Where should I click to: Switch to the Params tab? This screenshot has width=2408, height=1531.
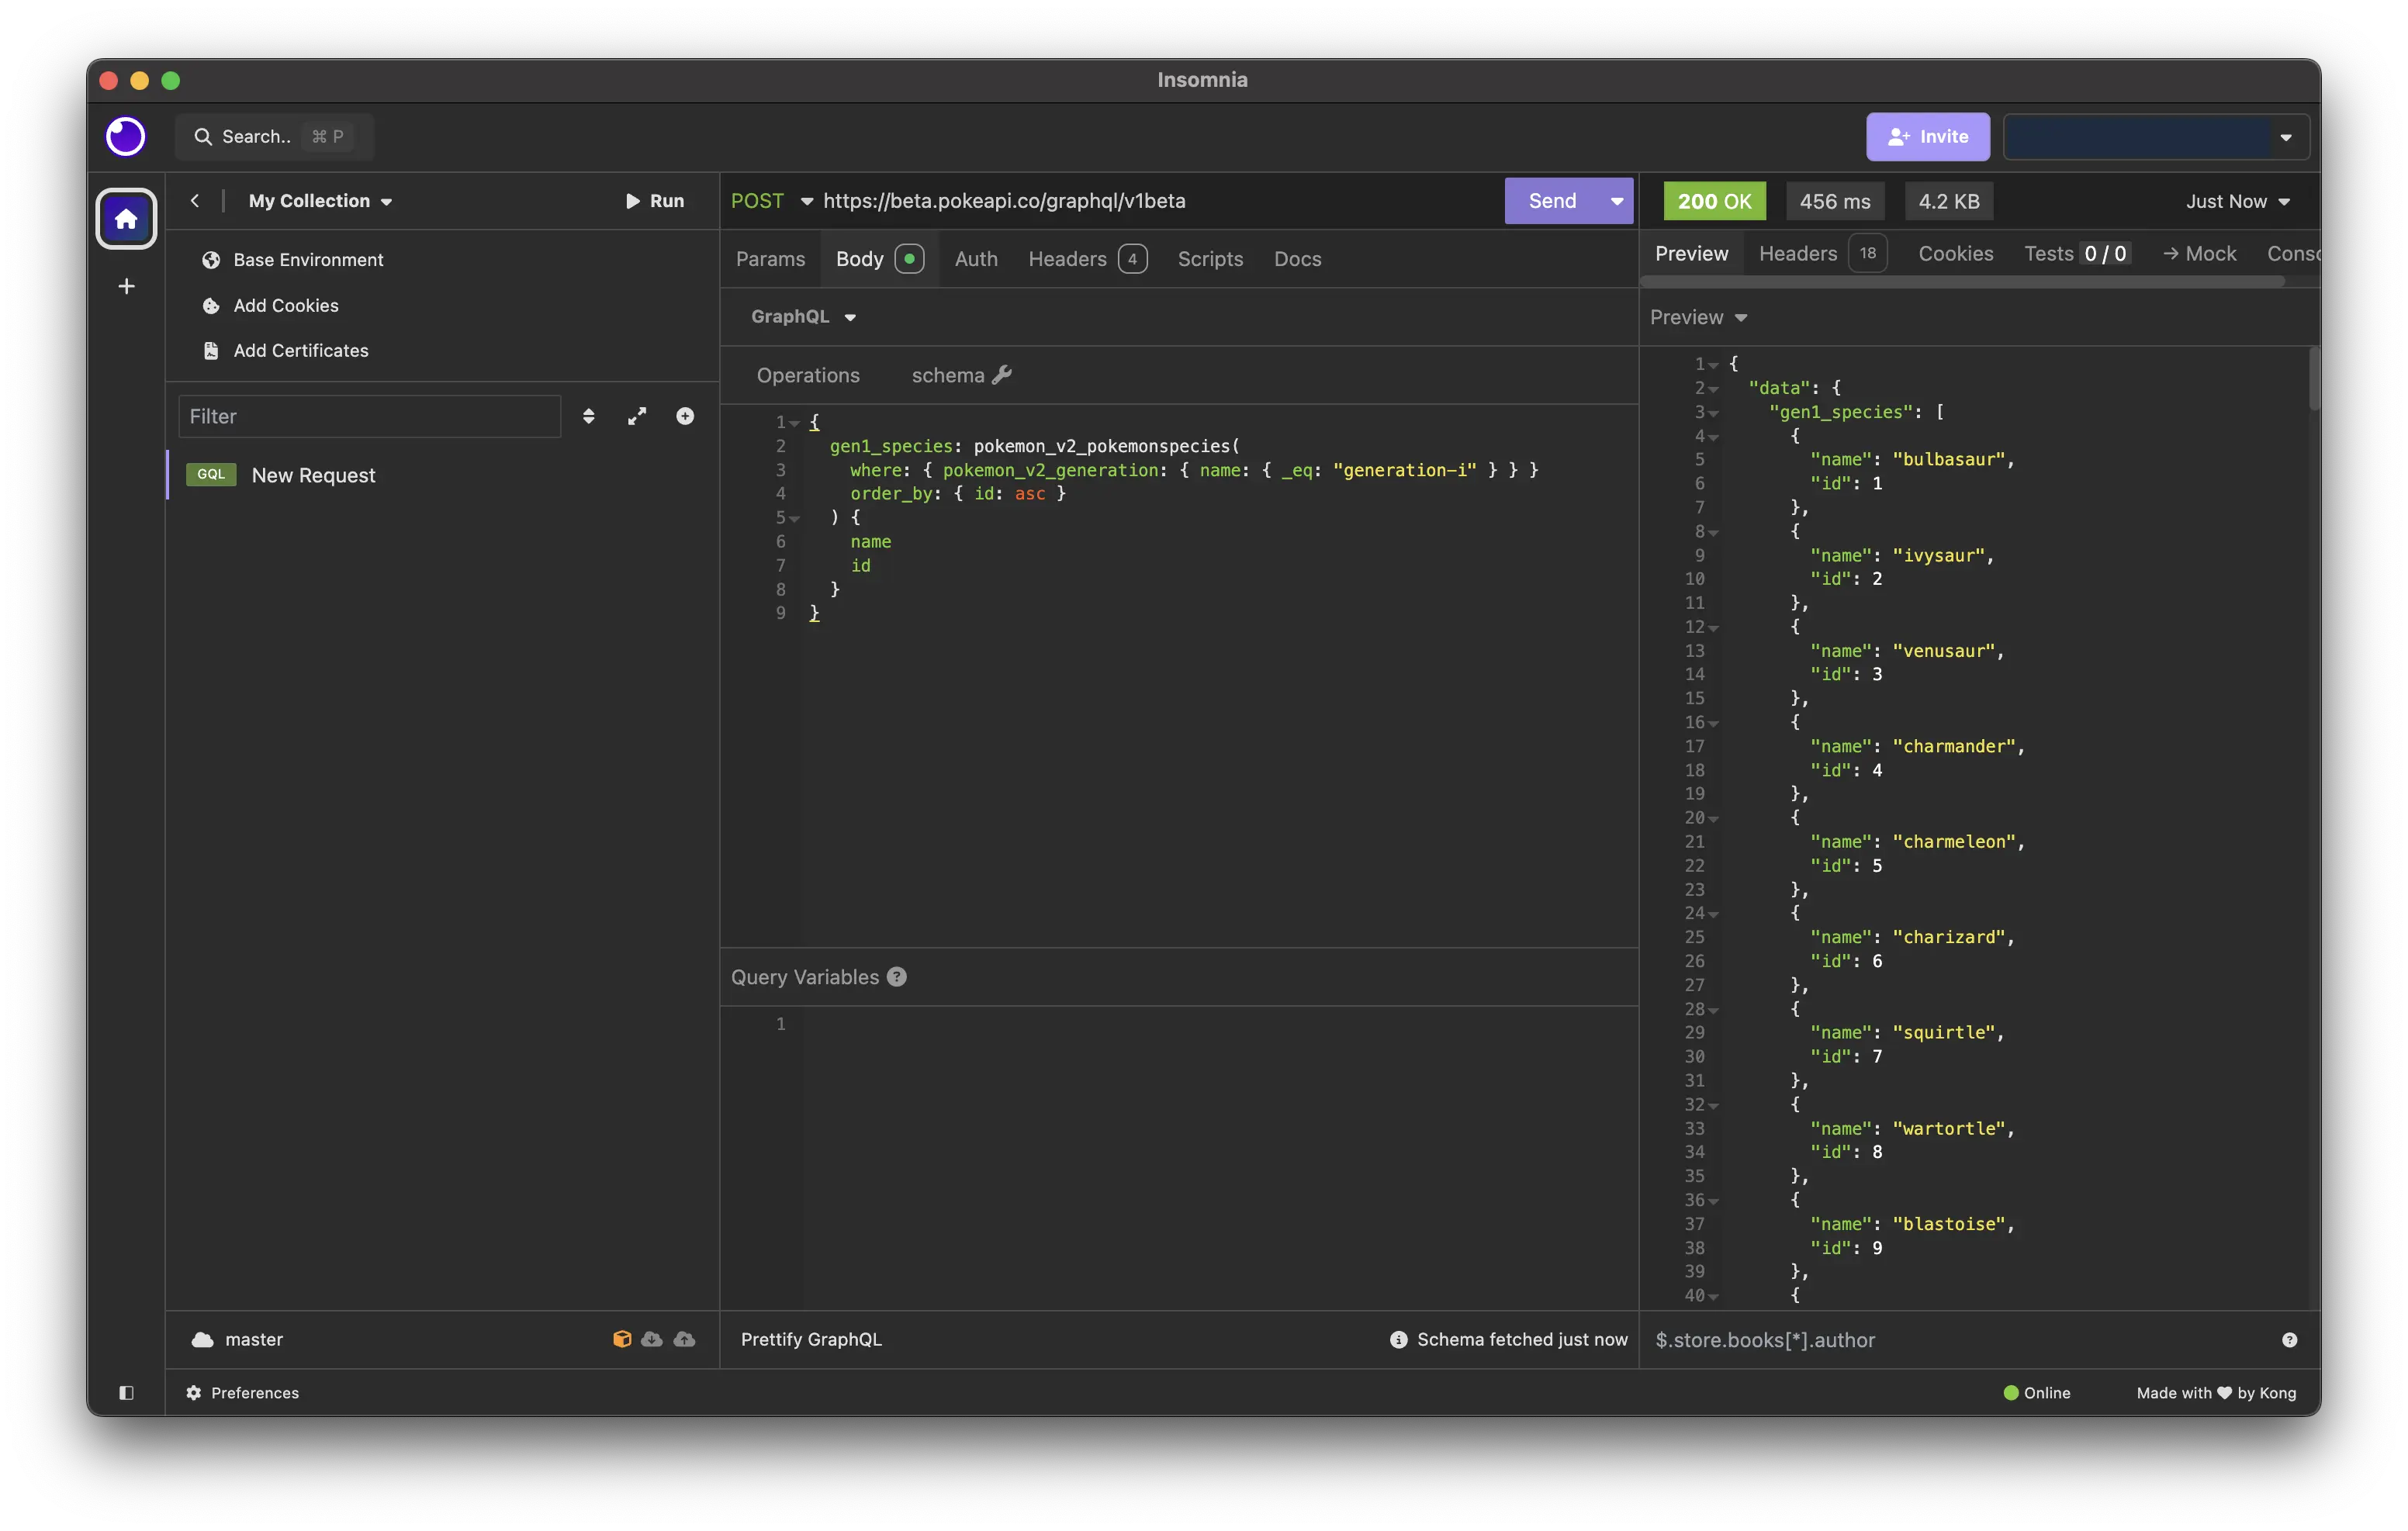tap(770, 259)
